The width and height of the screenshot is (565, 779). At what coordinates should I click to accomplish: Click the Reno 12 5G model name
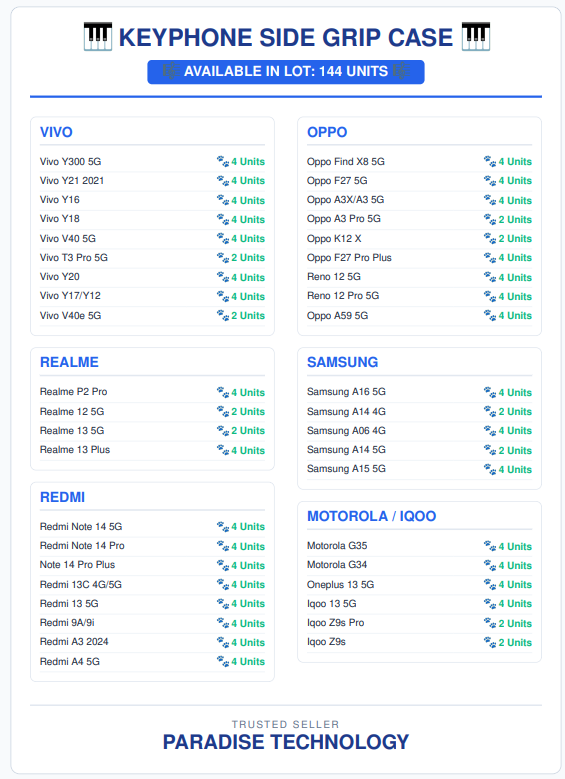334,277
